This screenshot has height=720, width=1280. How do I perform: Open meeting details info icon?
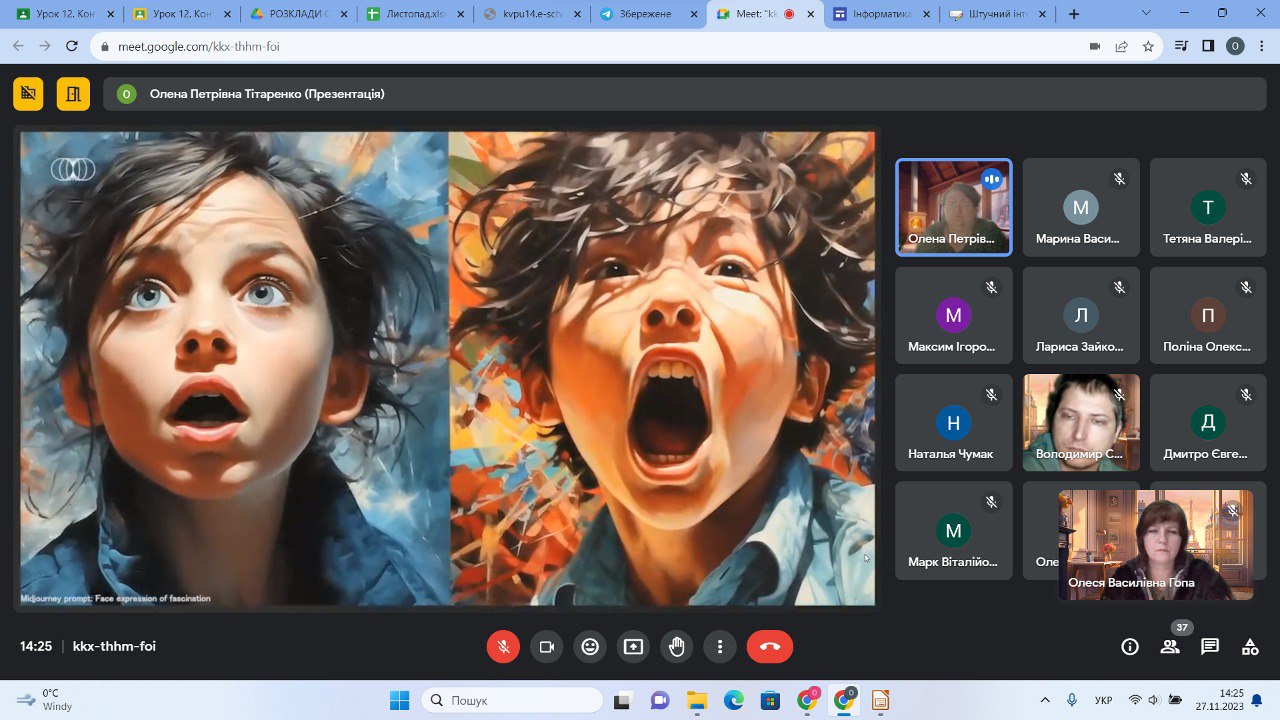pos(1130,647)
